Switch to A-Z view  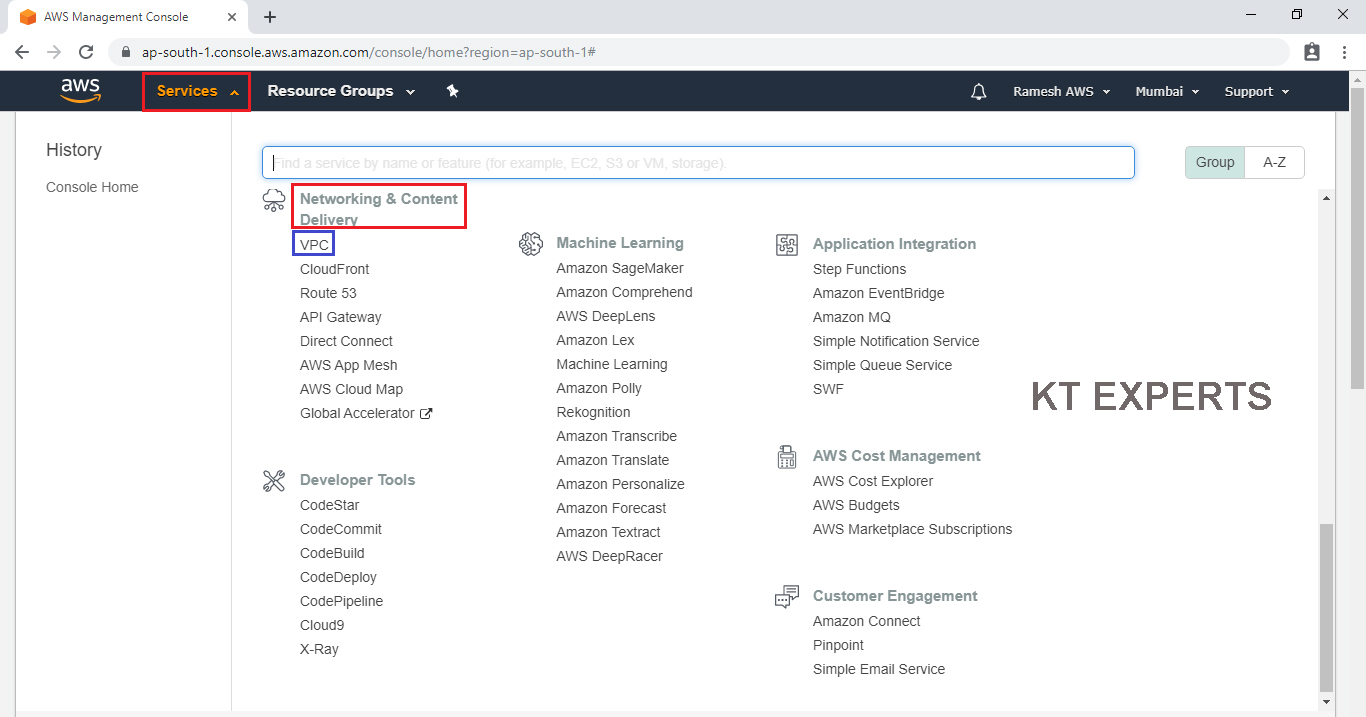(x=1274, y=162)
